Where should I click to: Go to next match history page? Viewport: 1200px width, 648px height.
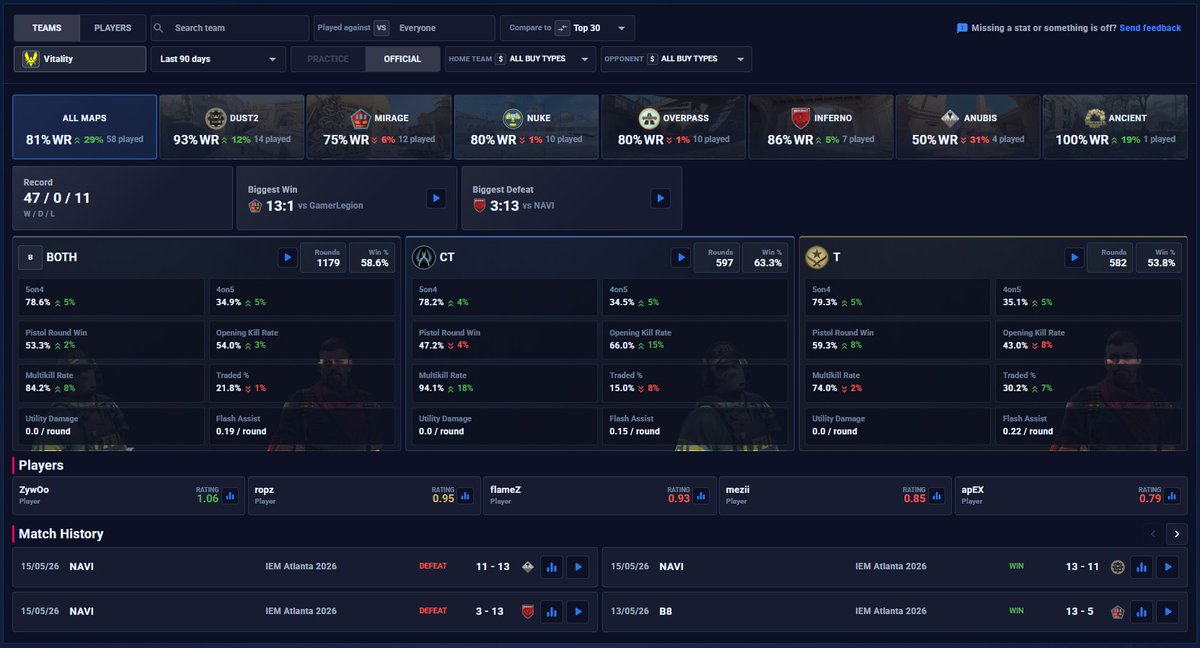(1177, 534)
